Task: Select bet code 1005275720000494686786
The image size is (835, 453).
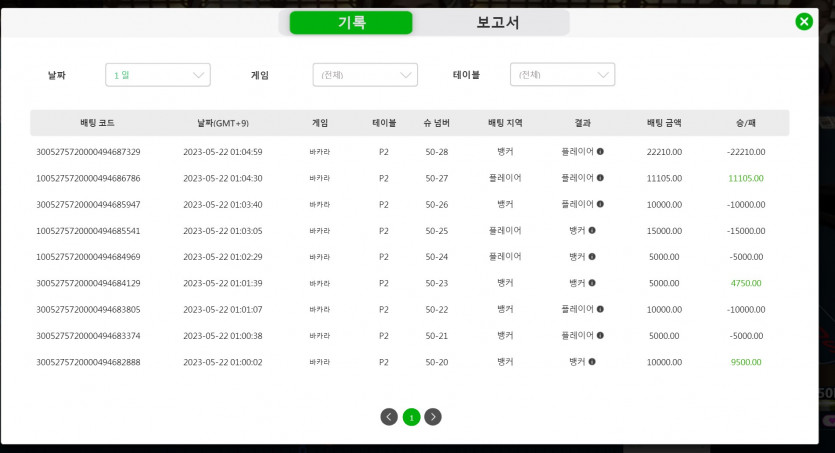Action: tap(88, 178)
